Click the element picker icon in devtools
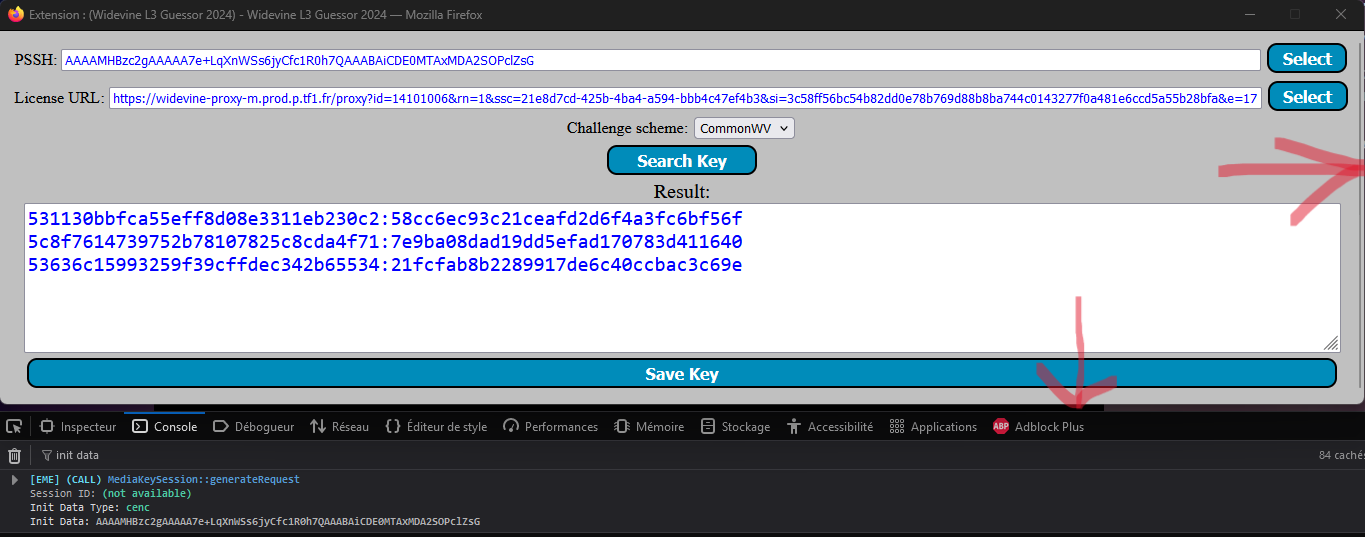 point(14,426)
